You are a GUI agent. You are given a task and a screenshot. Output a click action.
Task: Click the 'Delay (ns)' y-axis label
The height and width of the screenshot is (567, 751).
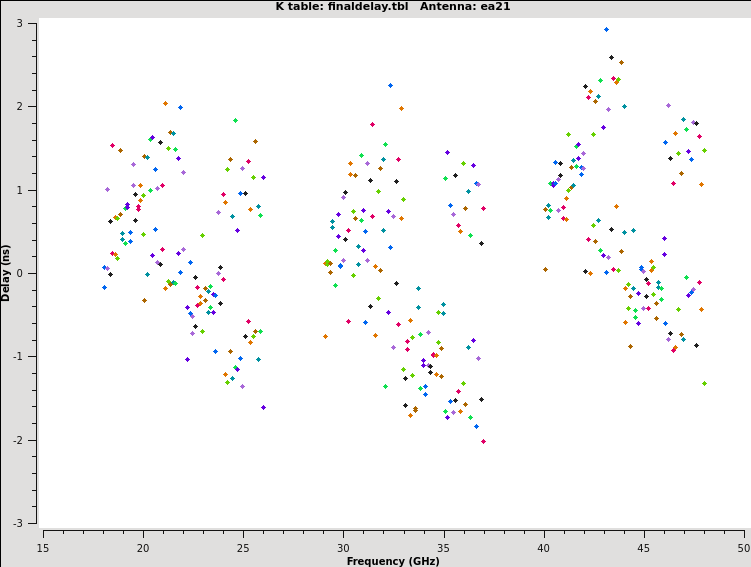click(x=7, y=272)
